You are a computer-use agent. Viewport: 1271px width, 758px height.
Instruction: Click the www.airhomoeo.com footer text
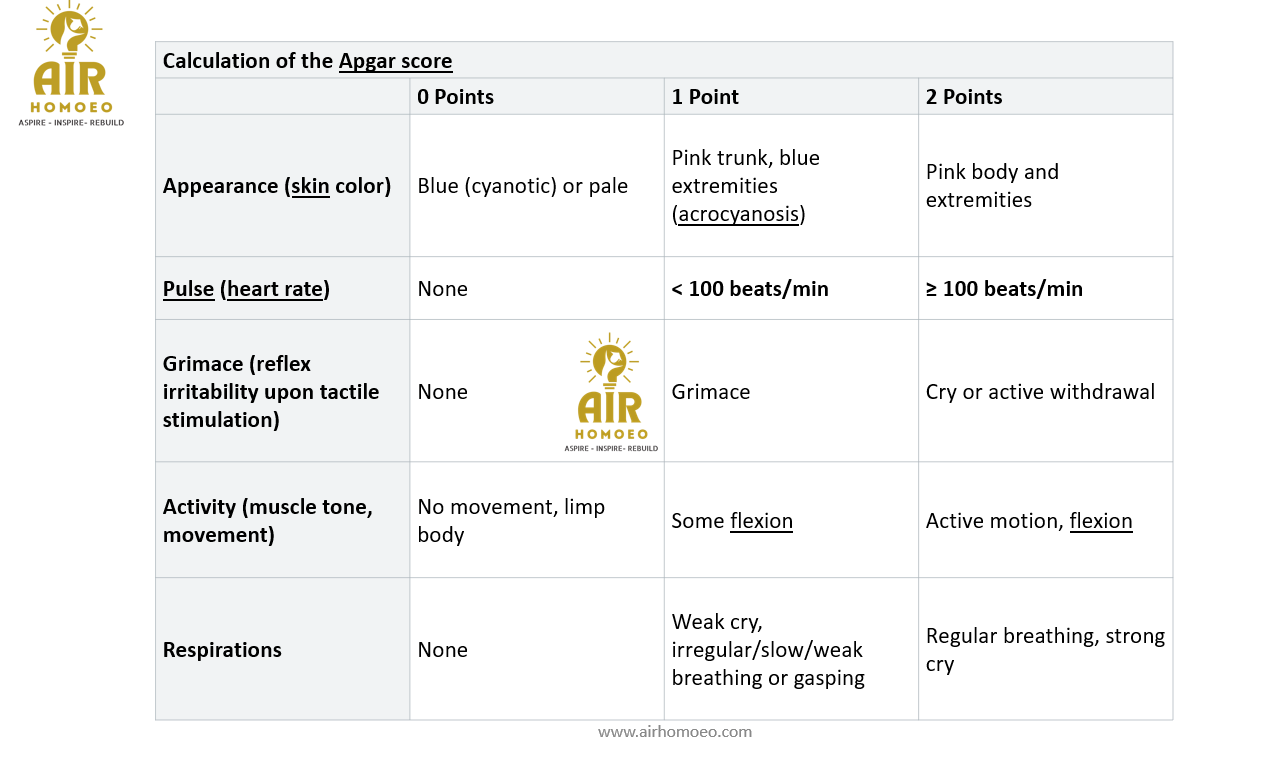click(675, 732)
